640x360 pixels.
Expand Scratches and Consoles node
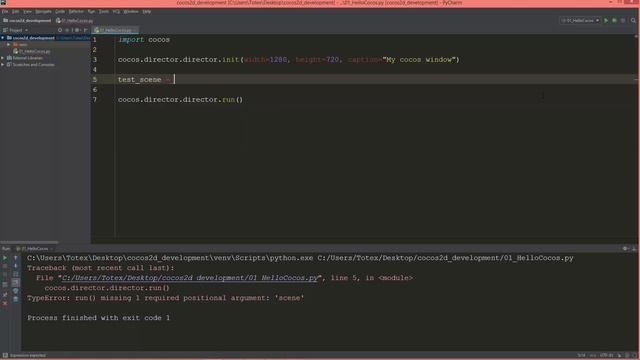tap(3, 64)
